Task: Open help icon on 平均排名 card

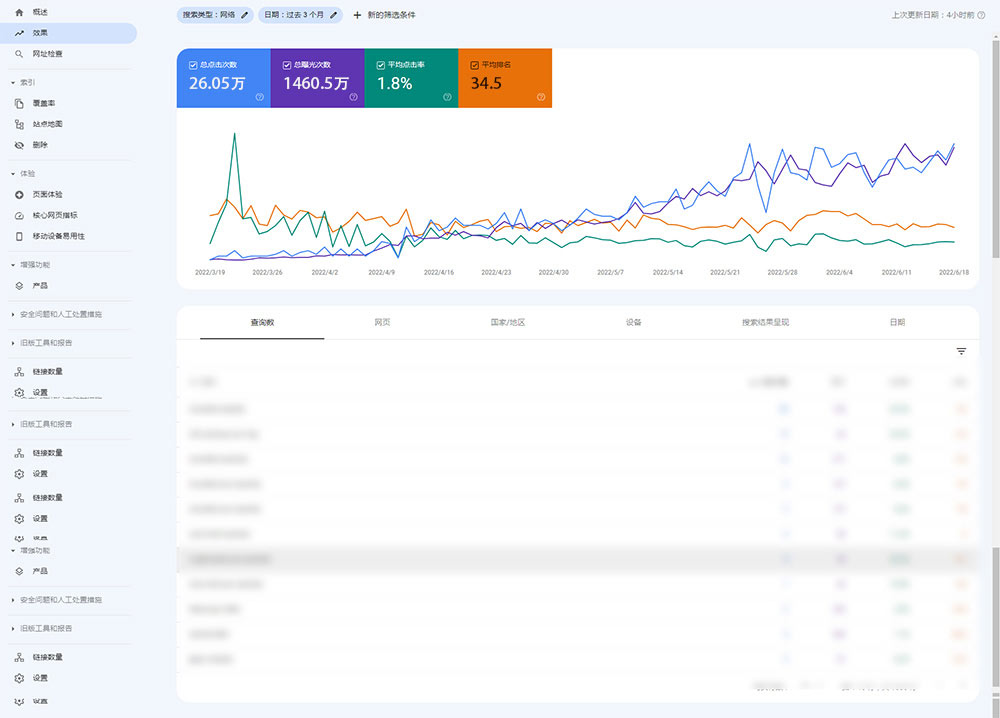Action: 541,97
